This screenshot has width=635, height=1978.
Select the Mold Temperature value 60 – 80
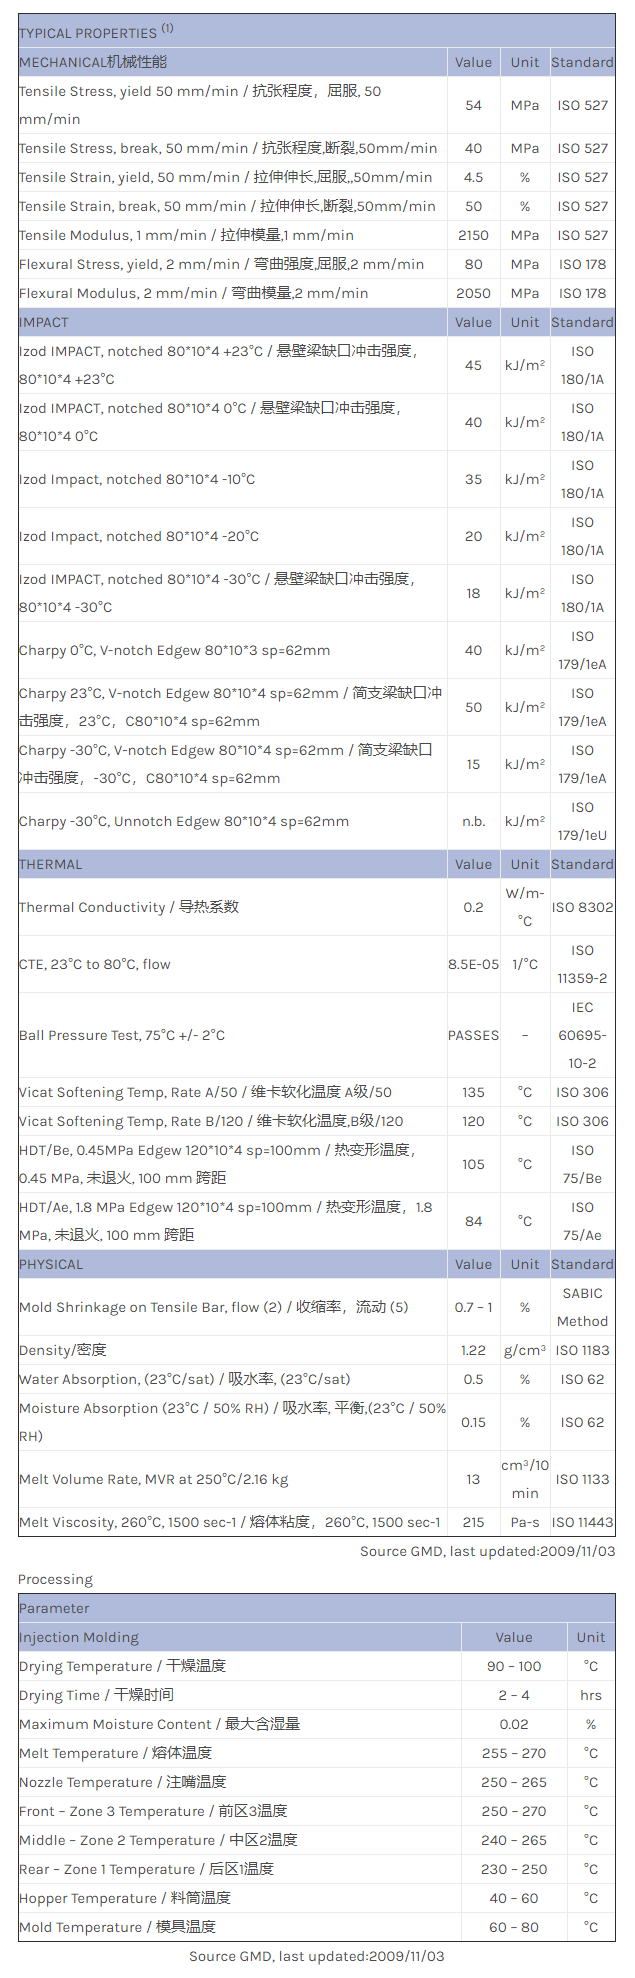pyautogui.click(x=514, y=1927)
